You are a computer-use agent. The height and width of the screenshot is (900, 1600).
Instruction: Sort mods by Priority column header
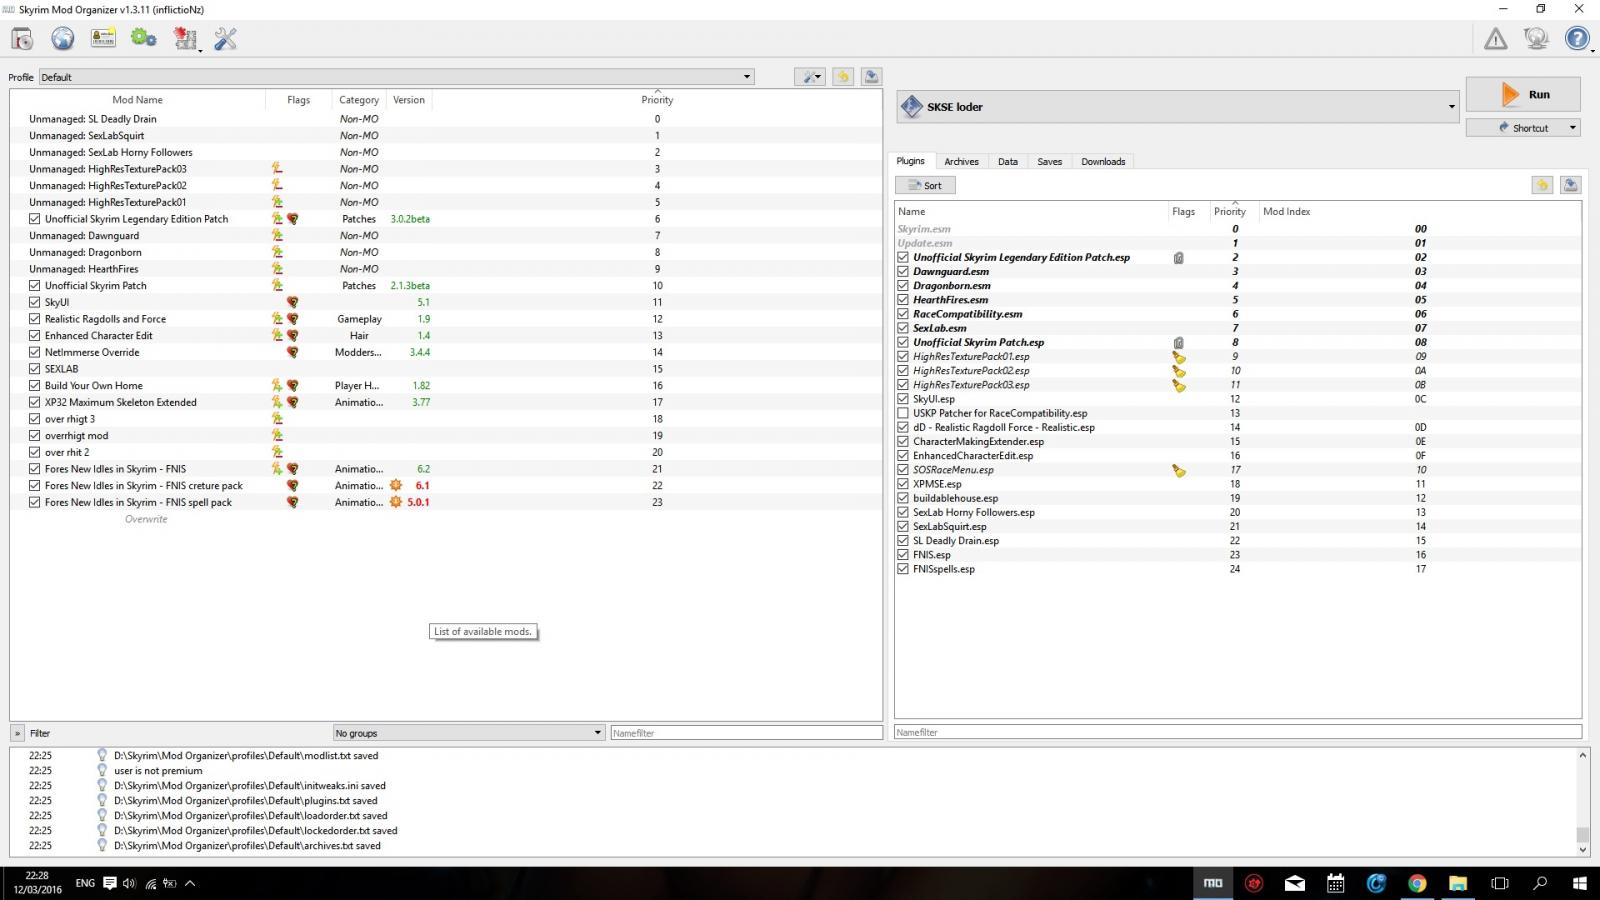(657, 100)
